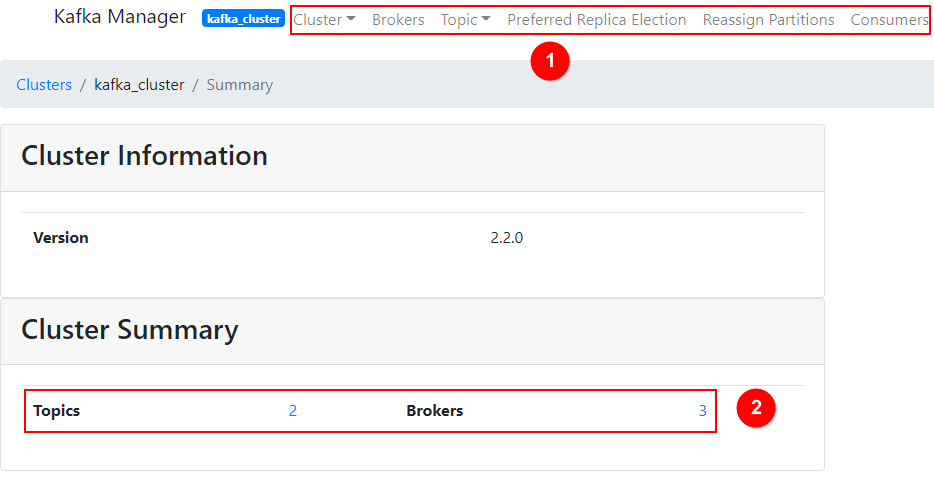934x479 pixels.
Task: Open the Topics count link showing 2
Action: pyautogui.click(x=293, y=411)
